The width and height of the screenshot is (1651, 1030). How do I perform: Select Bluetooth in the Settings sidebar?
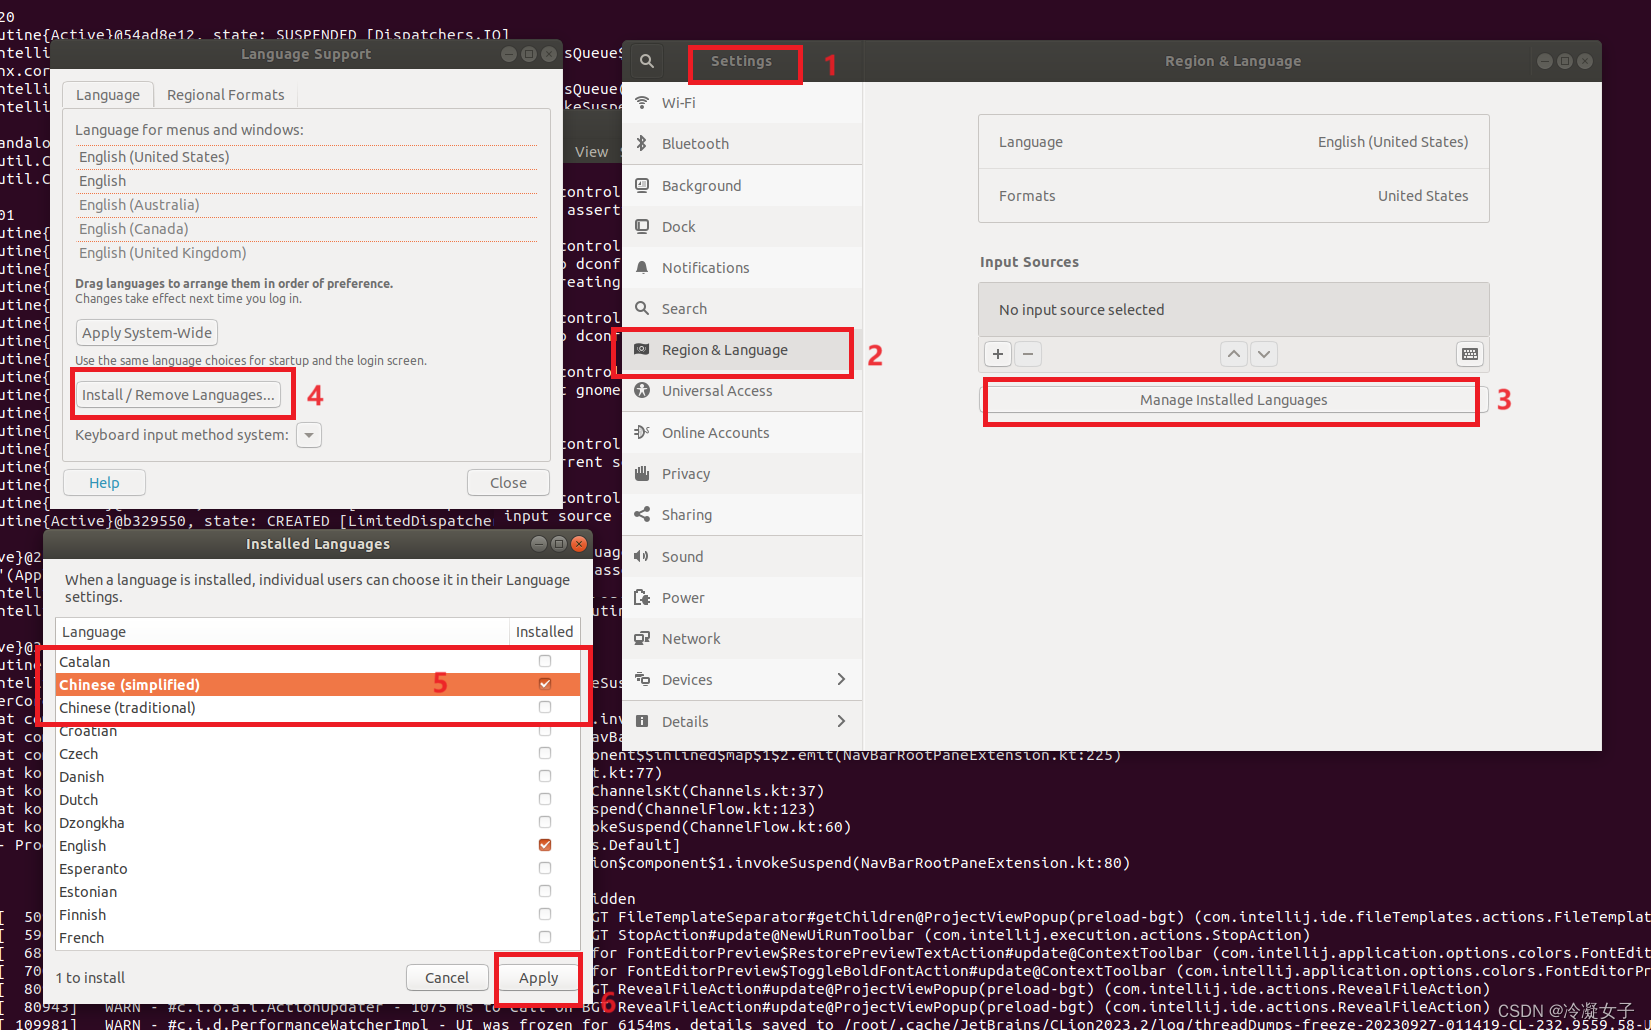694,143
